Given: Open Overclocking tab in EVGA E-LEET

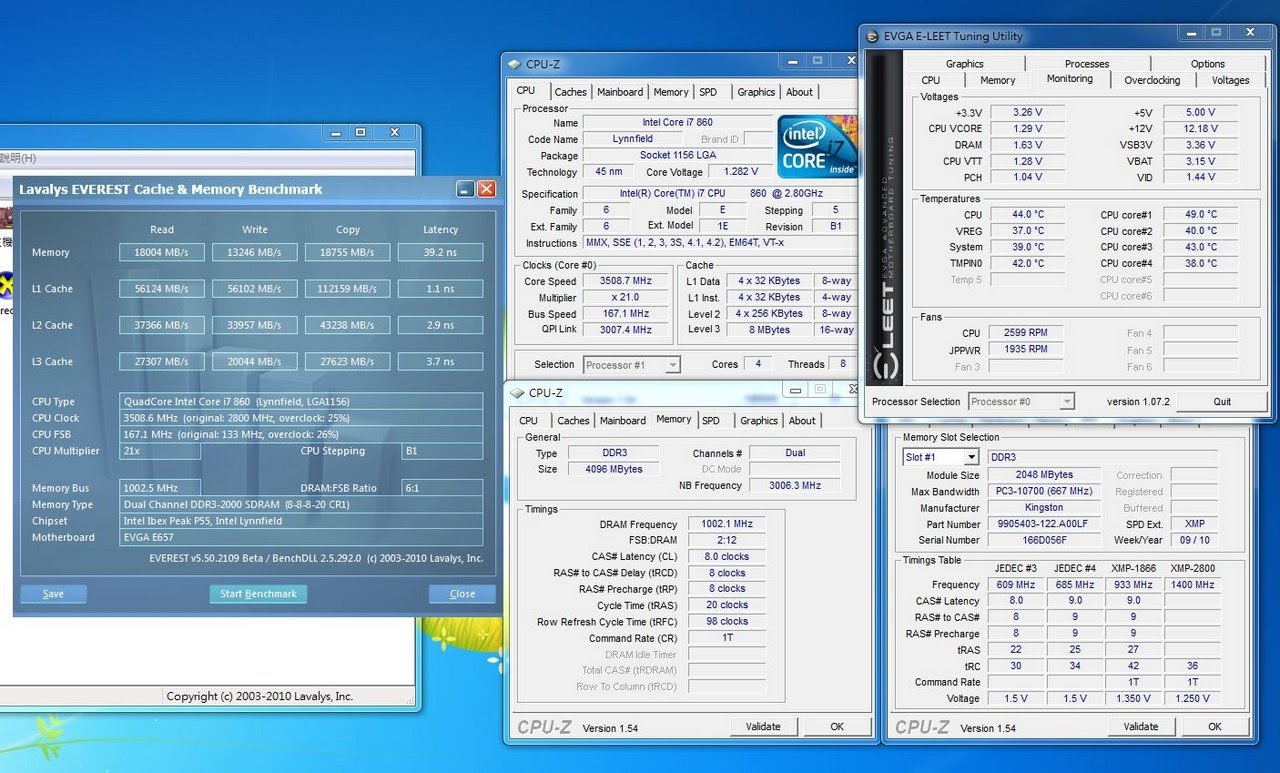Looking at the screenshot, I should pos(1152,80).
